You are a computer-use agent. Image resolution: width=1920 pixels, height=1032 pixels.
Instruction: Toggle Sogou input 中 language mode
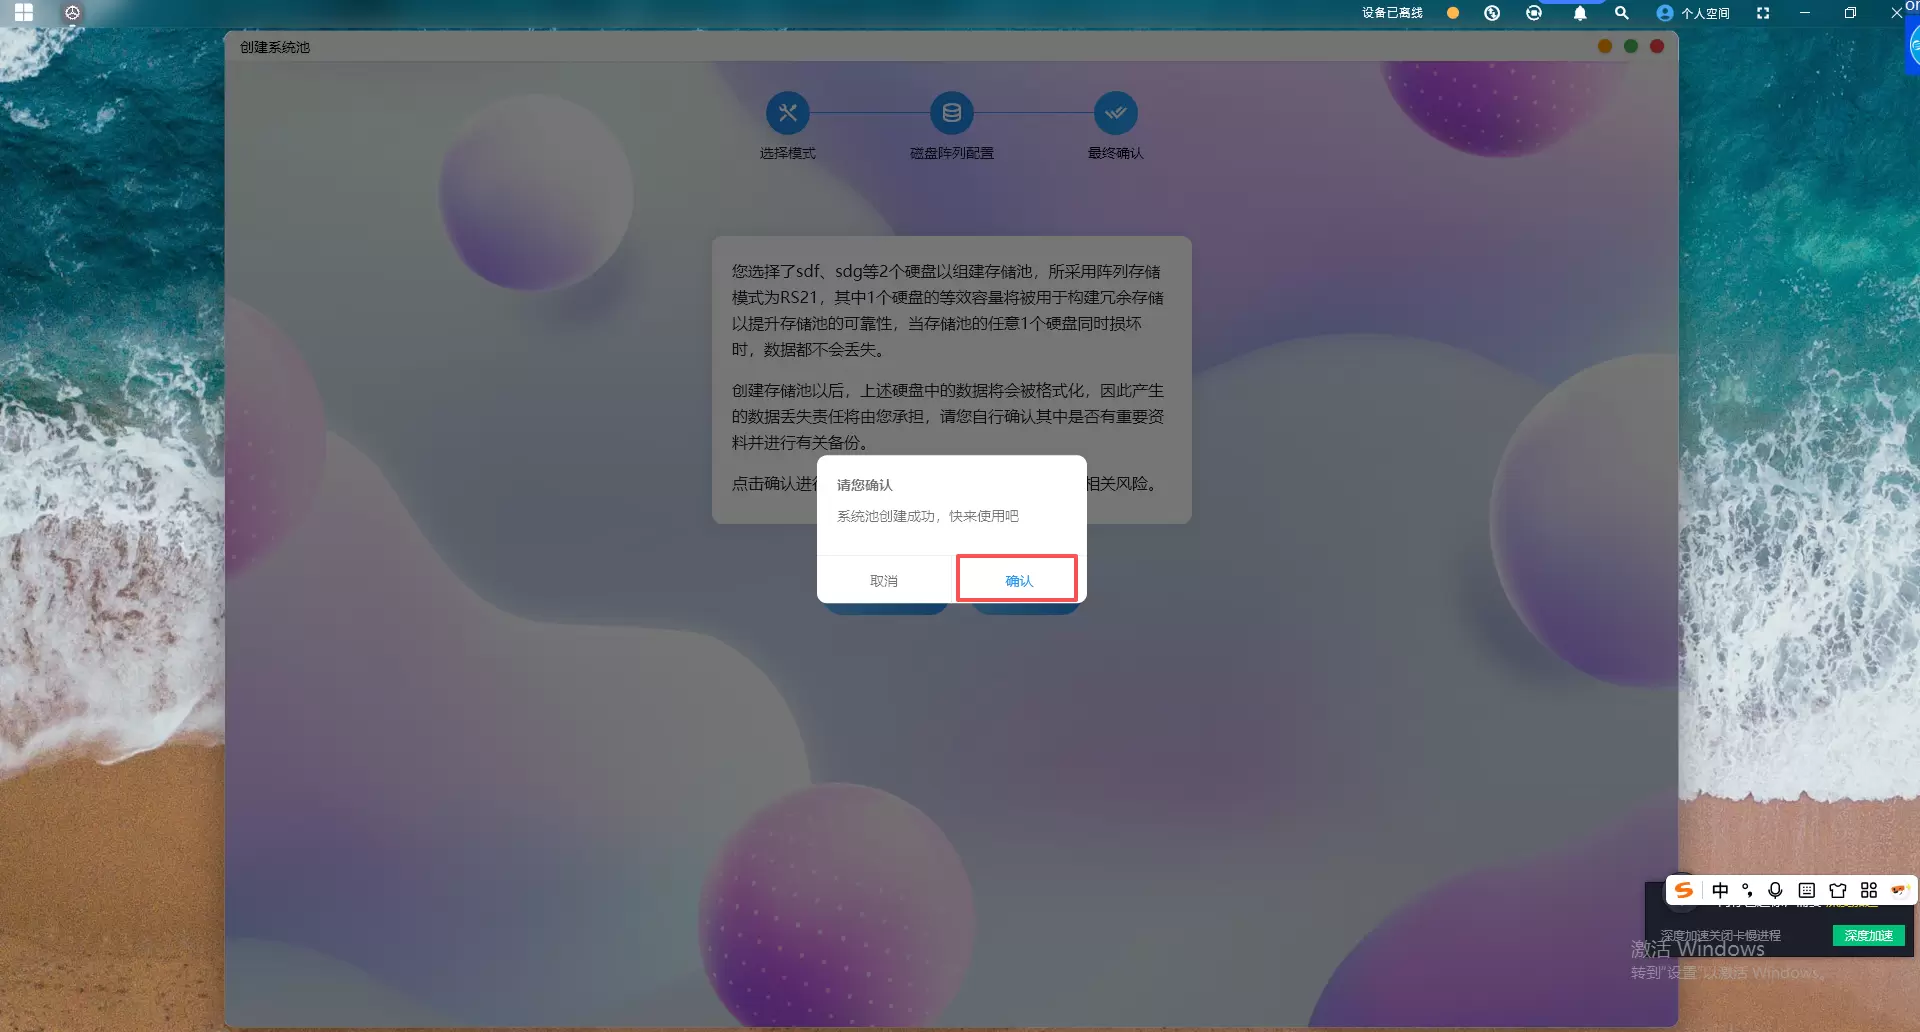tap(1720, 890)
